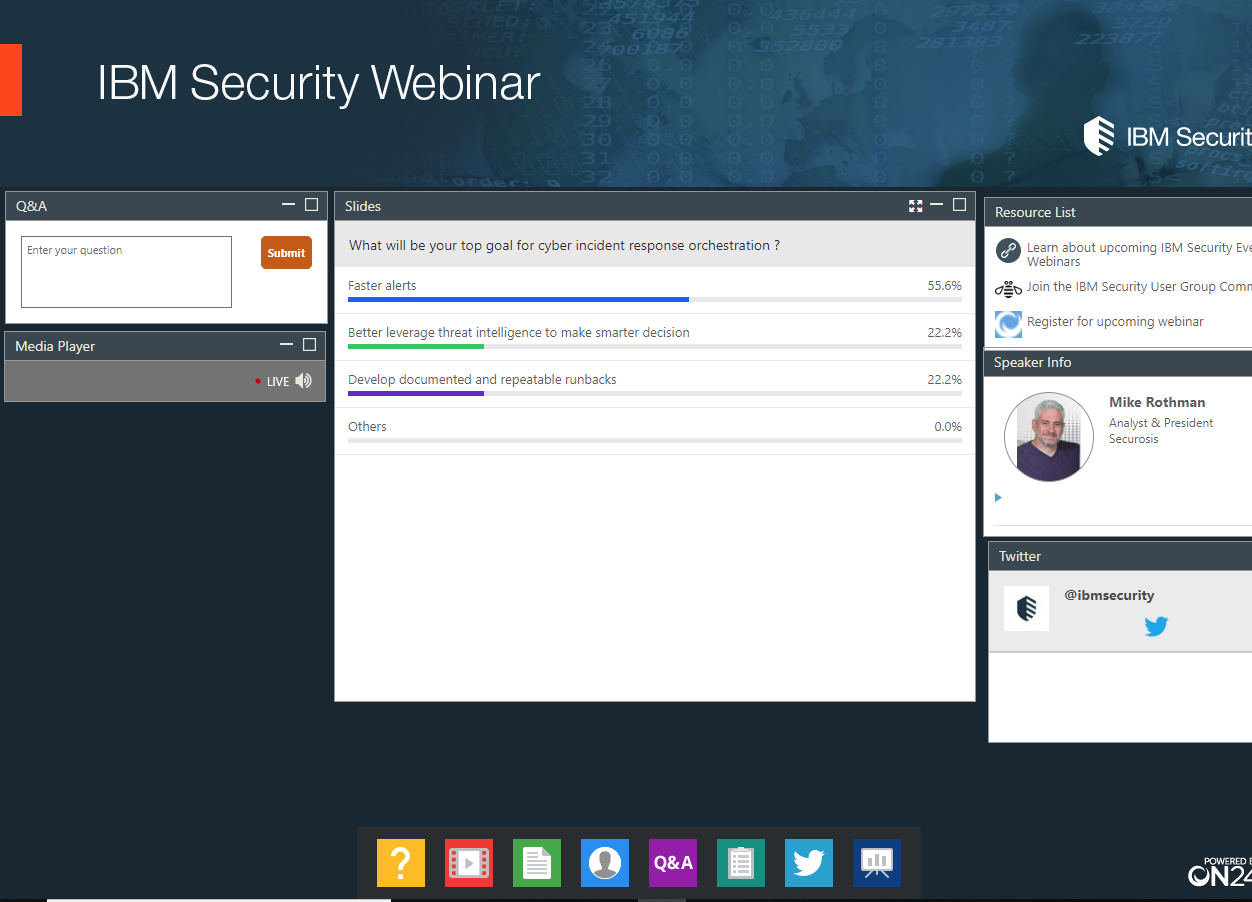
Task: Open the teal survey clipboard icon
Action: click(741, 862)
